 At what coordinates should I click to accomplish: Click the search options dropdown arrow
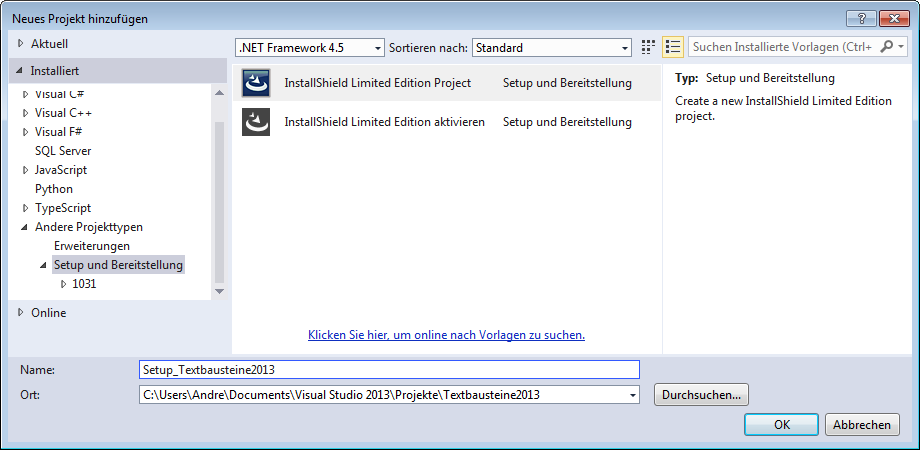point(901,47)
